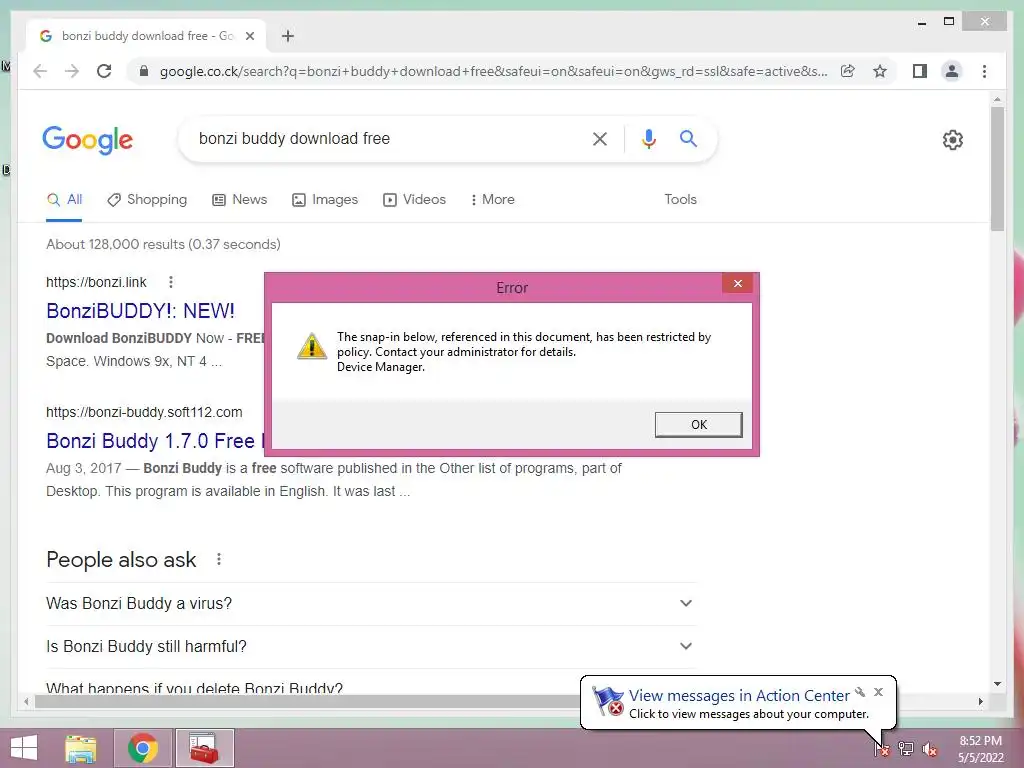Click About 128,000 results text

click(x=163, y=244)
